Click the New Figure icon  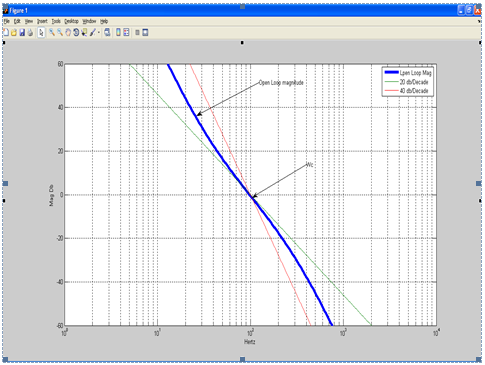(x=6, y=32)
